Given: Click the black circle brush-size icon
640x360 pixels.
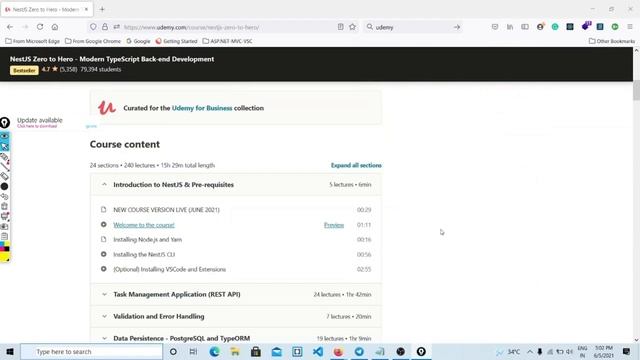Looking at the screenshot, I should tap(4, 187).
